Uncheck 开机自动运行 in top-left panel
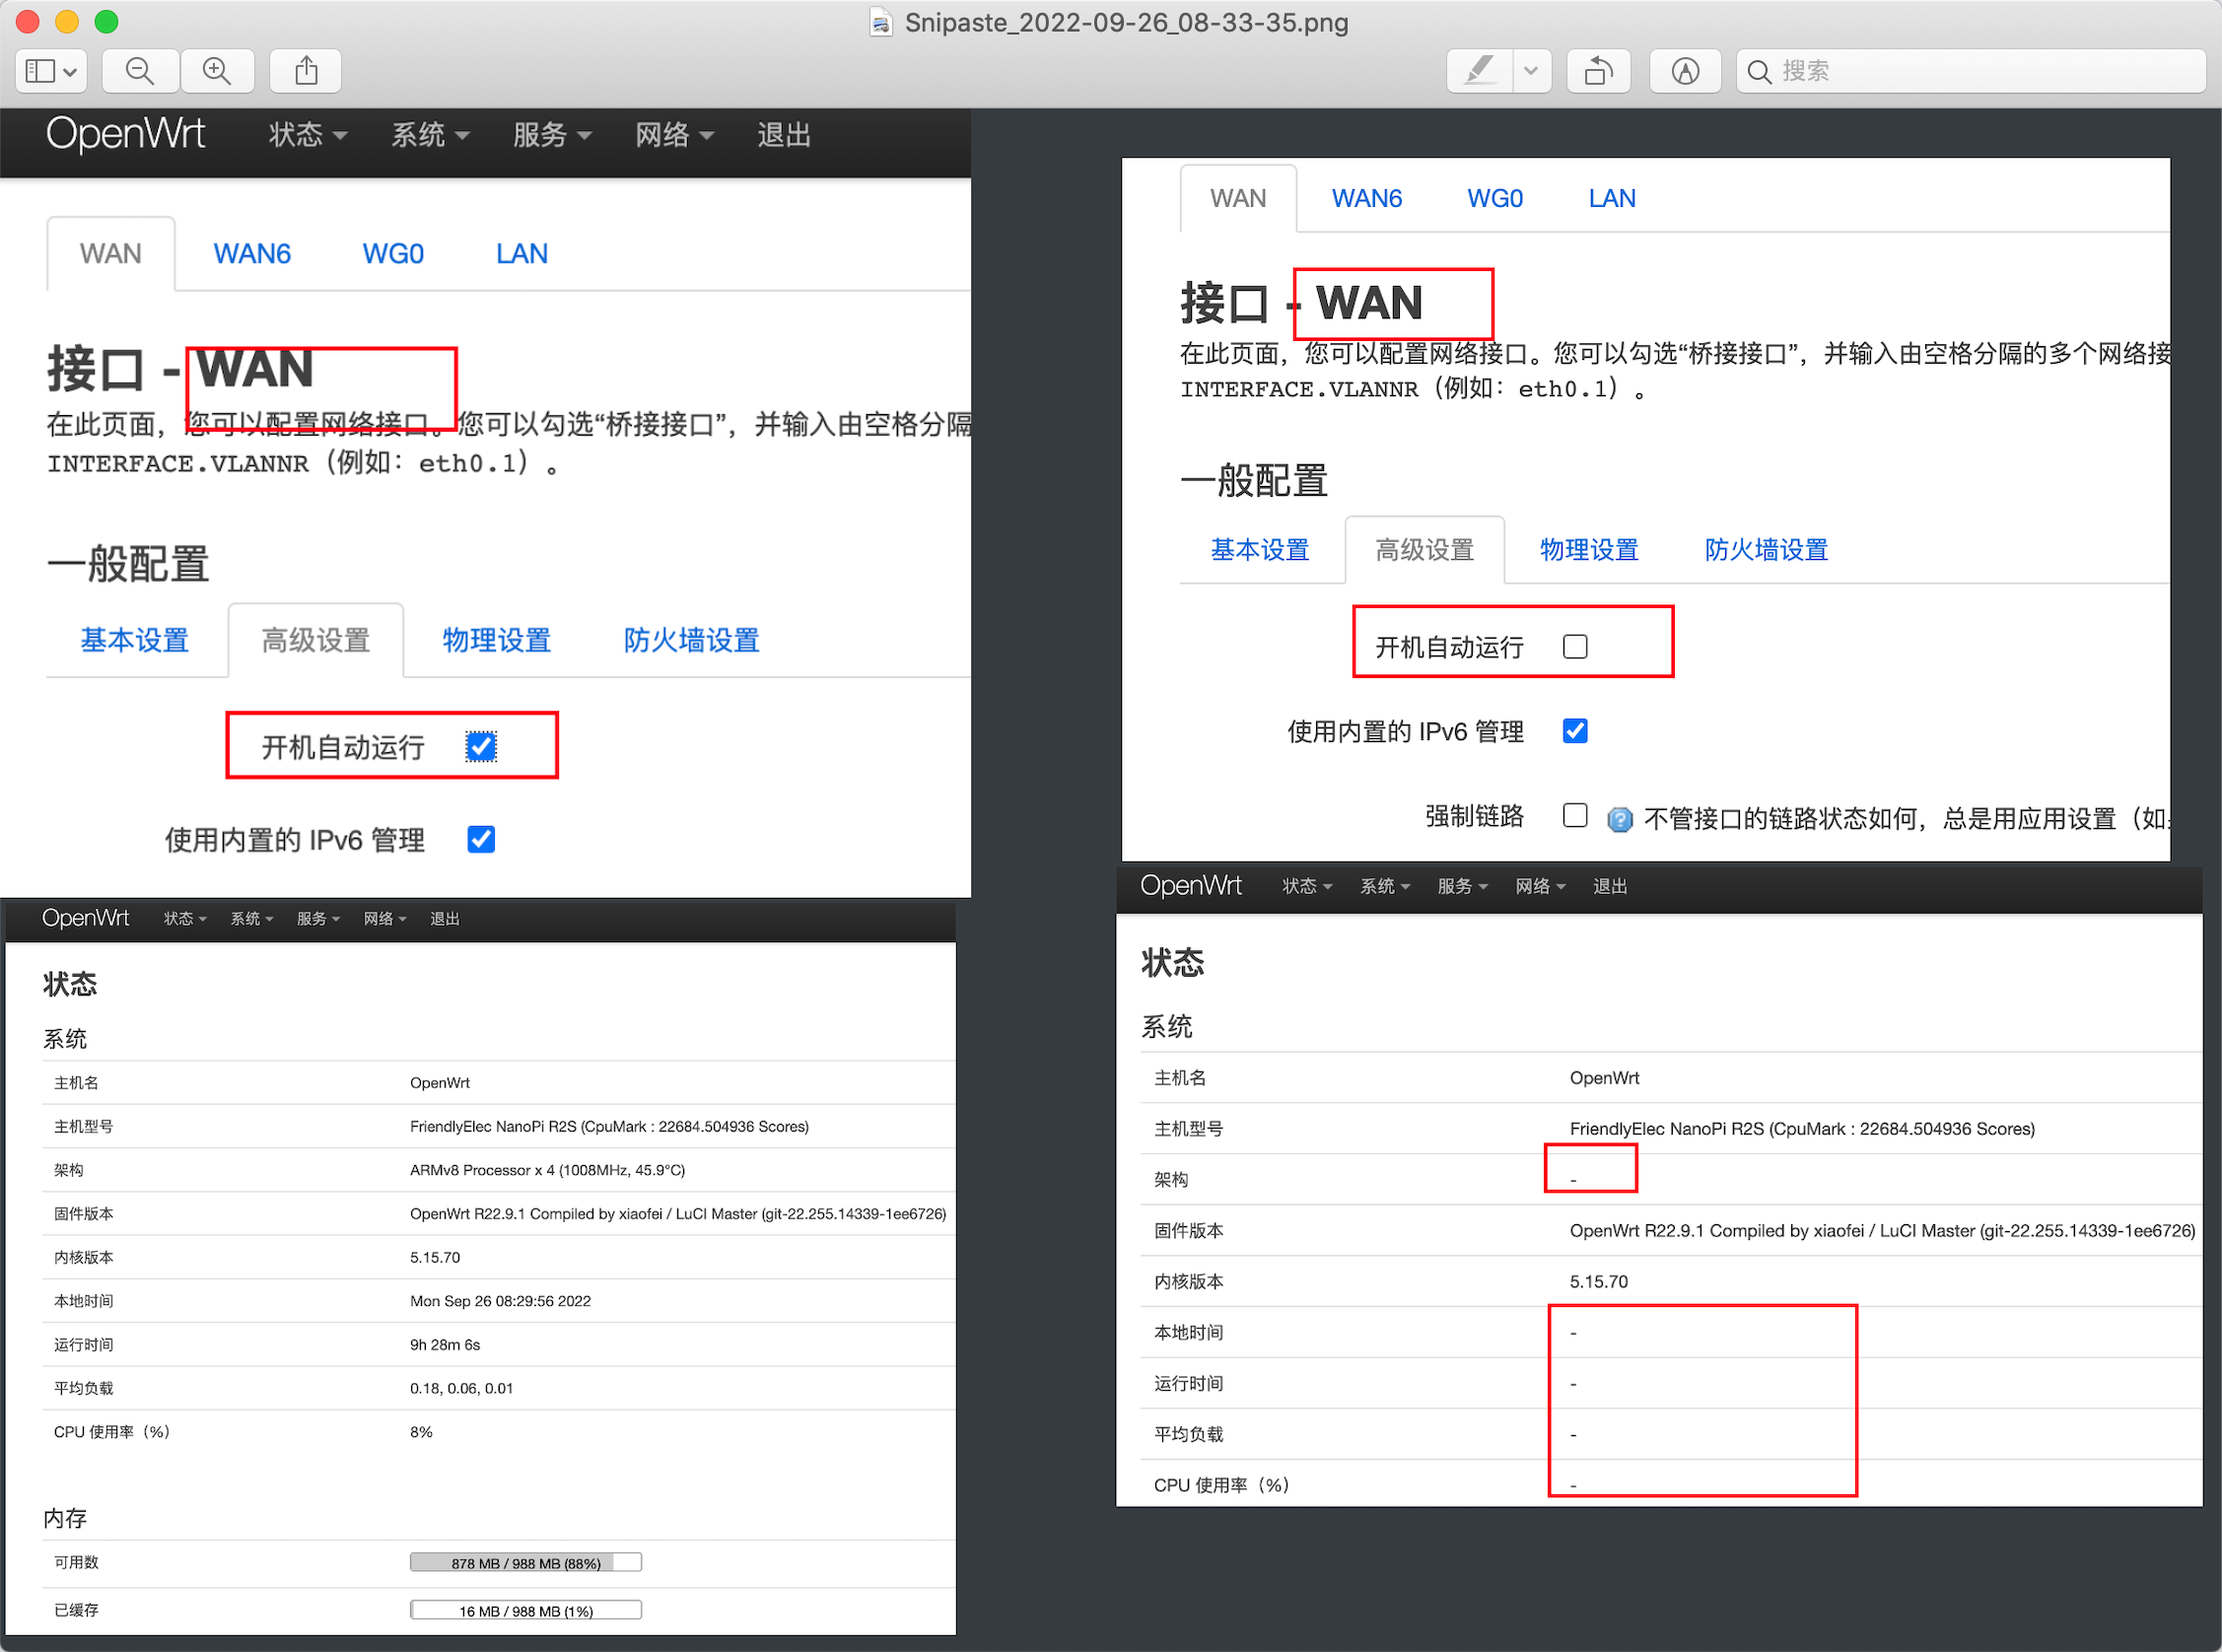Image resolution: width=2222 pixels, height=1652 pixels. pos(481,747)
